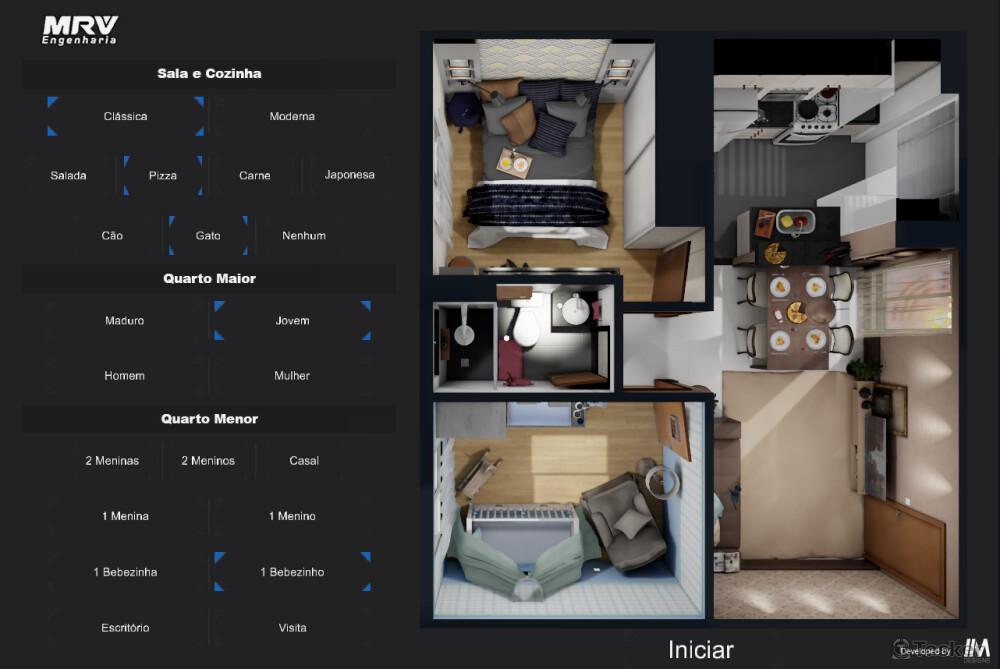This screenshot has height=669, width=1000.
Task: Pick the Pizza food option
Action: tap(163, 176)
